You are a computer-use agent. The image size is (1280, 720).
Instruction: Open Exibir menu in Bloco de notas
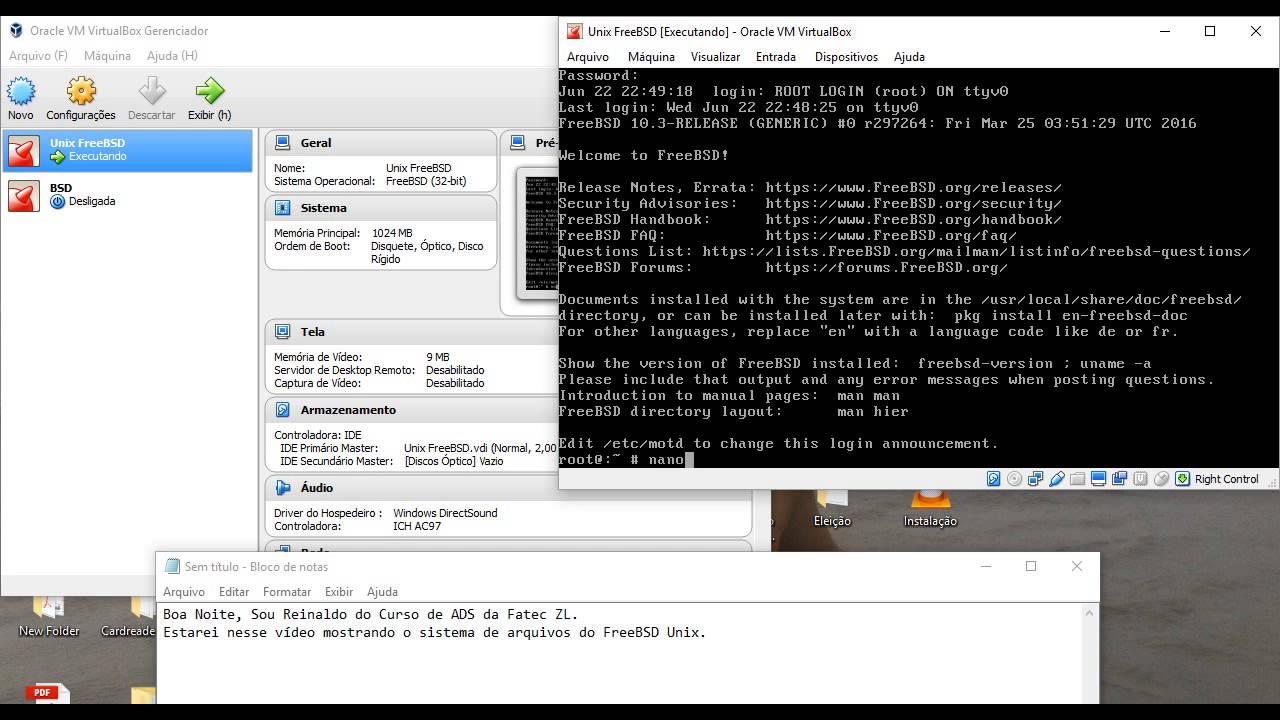pyautogui.click(x=339, y=592)
